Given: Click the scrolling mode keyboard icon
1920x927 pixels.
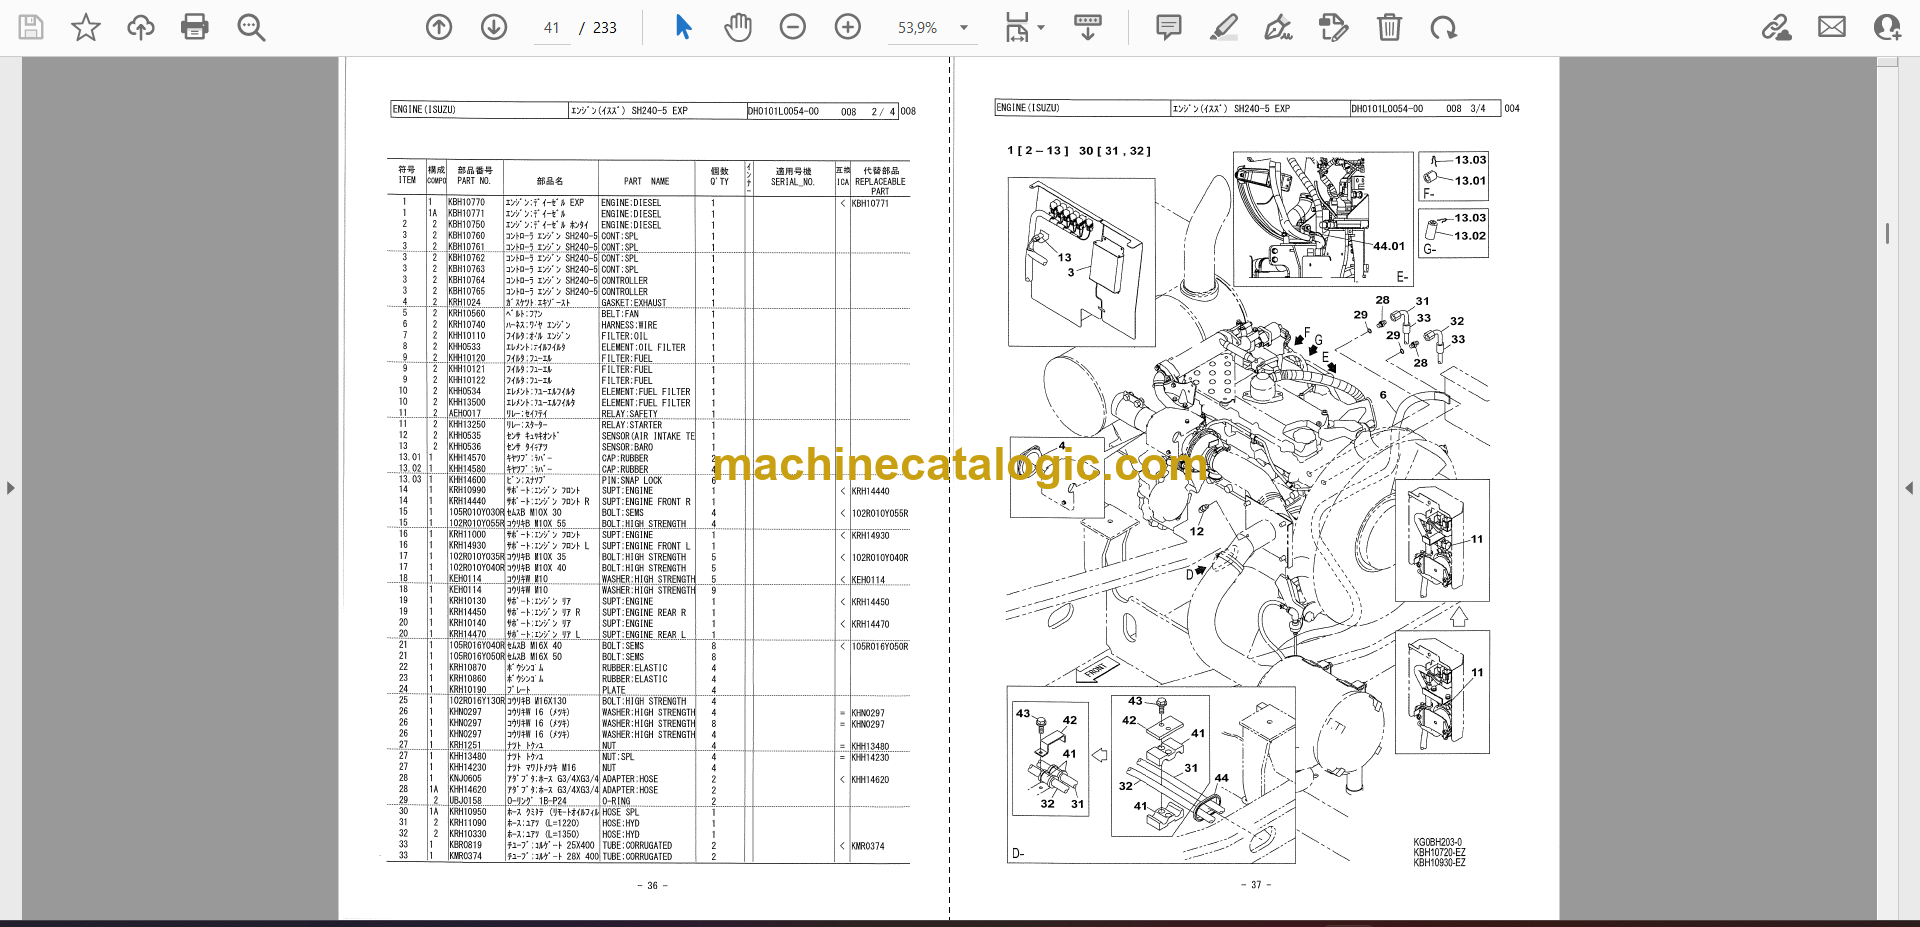Looking at the screenshot, I should click(x=1088, y=27).
